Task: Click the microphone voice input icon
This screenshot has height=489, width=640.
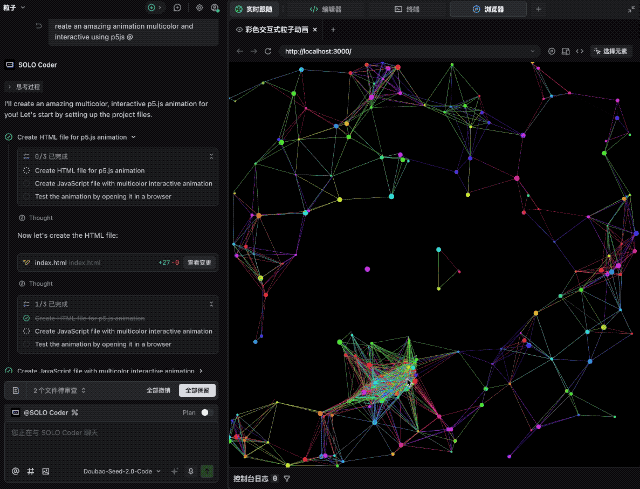Action: point(190,471)
